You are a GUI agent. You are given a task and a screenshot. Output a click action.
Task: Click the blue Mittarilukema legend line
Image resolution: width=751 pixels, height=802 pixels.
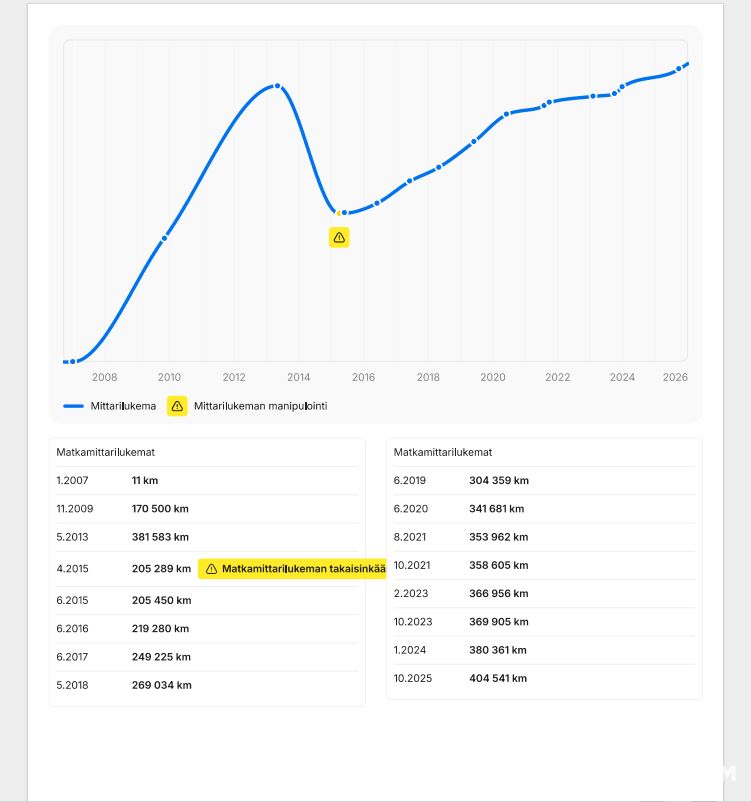(x=73, y=406)
